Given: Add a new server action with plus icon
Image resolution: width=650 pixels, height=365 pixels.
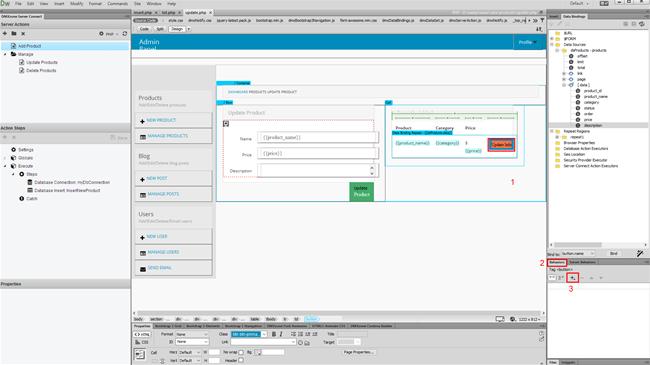Looking at the screenshot, I should pos(5,34).
